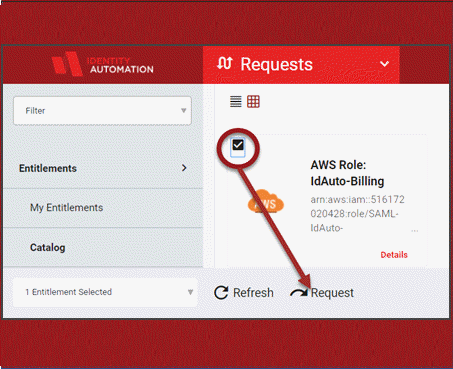Switch to grid view layout
Image resolution: width=453 pixels, height=369 pixels.
(253, 101)
